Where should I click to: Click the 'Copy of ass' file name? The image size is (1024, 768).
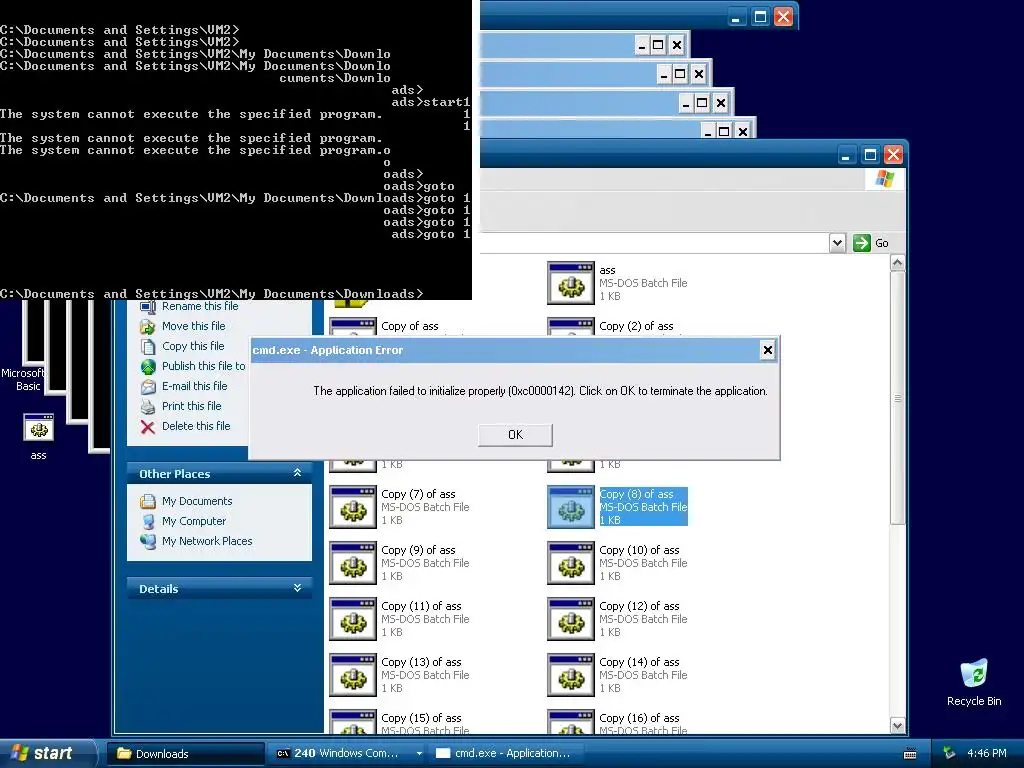tap(409, 326)
